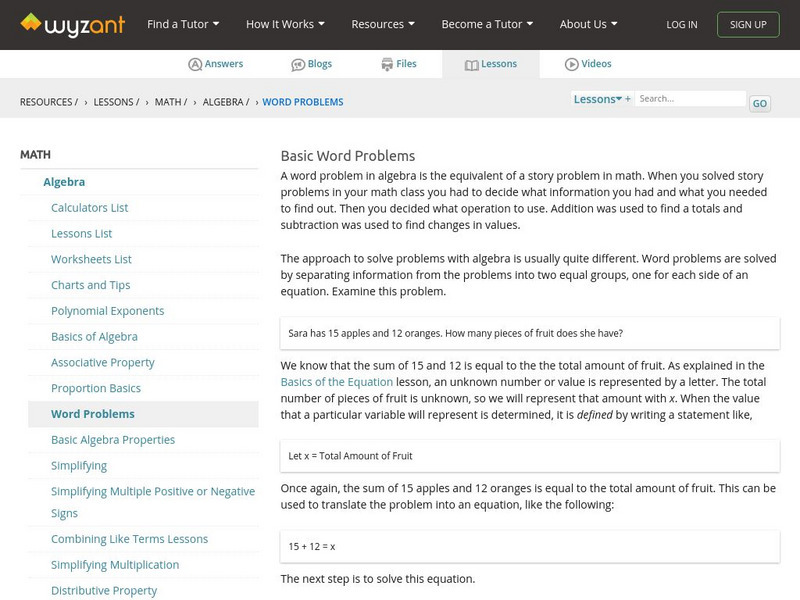The image size is (800, 600).
Task: Expand the Become a Tutor dropdown
Action: pos(487,24)
